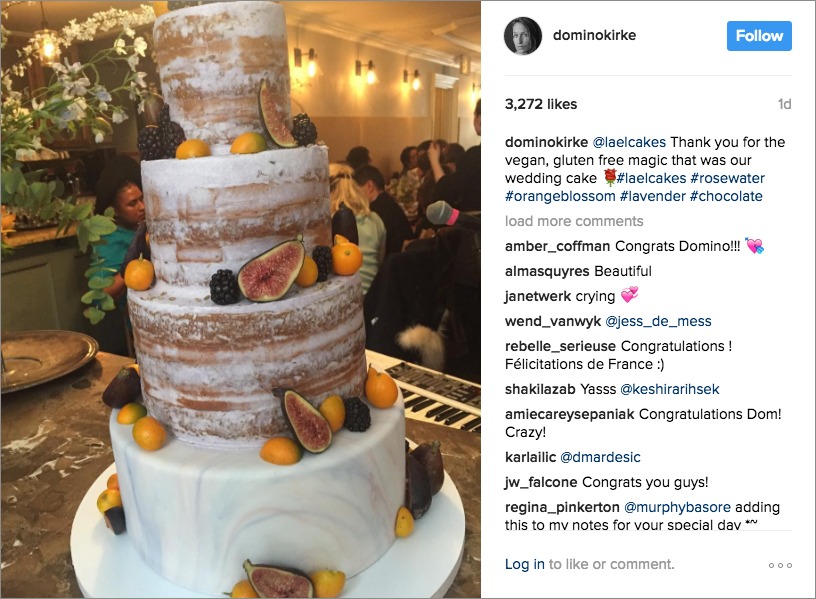816x599 pixels.
Task: Click the @keshirarihsek mention
Action: pos(670,389)
